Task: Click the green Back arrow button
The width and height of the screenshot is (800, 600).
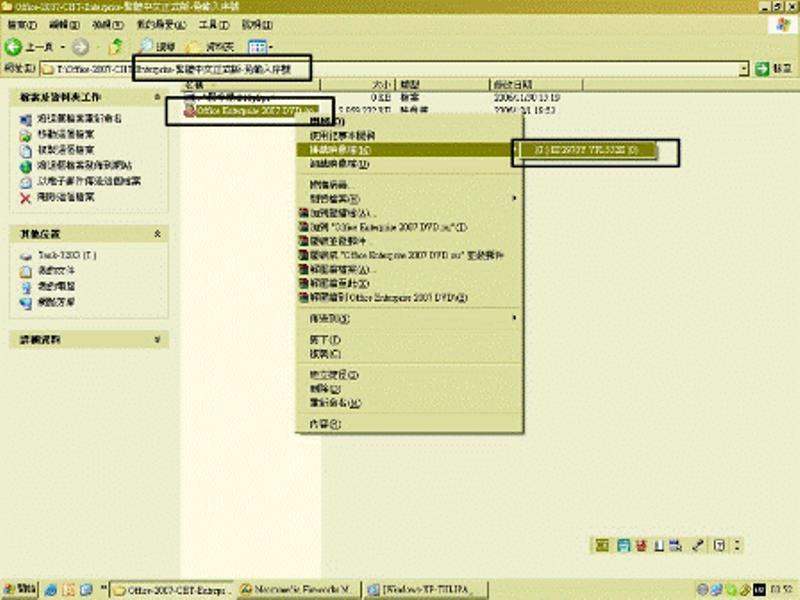Action: tap(13, 47)
